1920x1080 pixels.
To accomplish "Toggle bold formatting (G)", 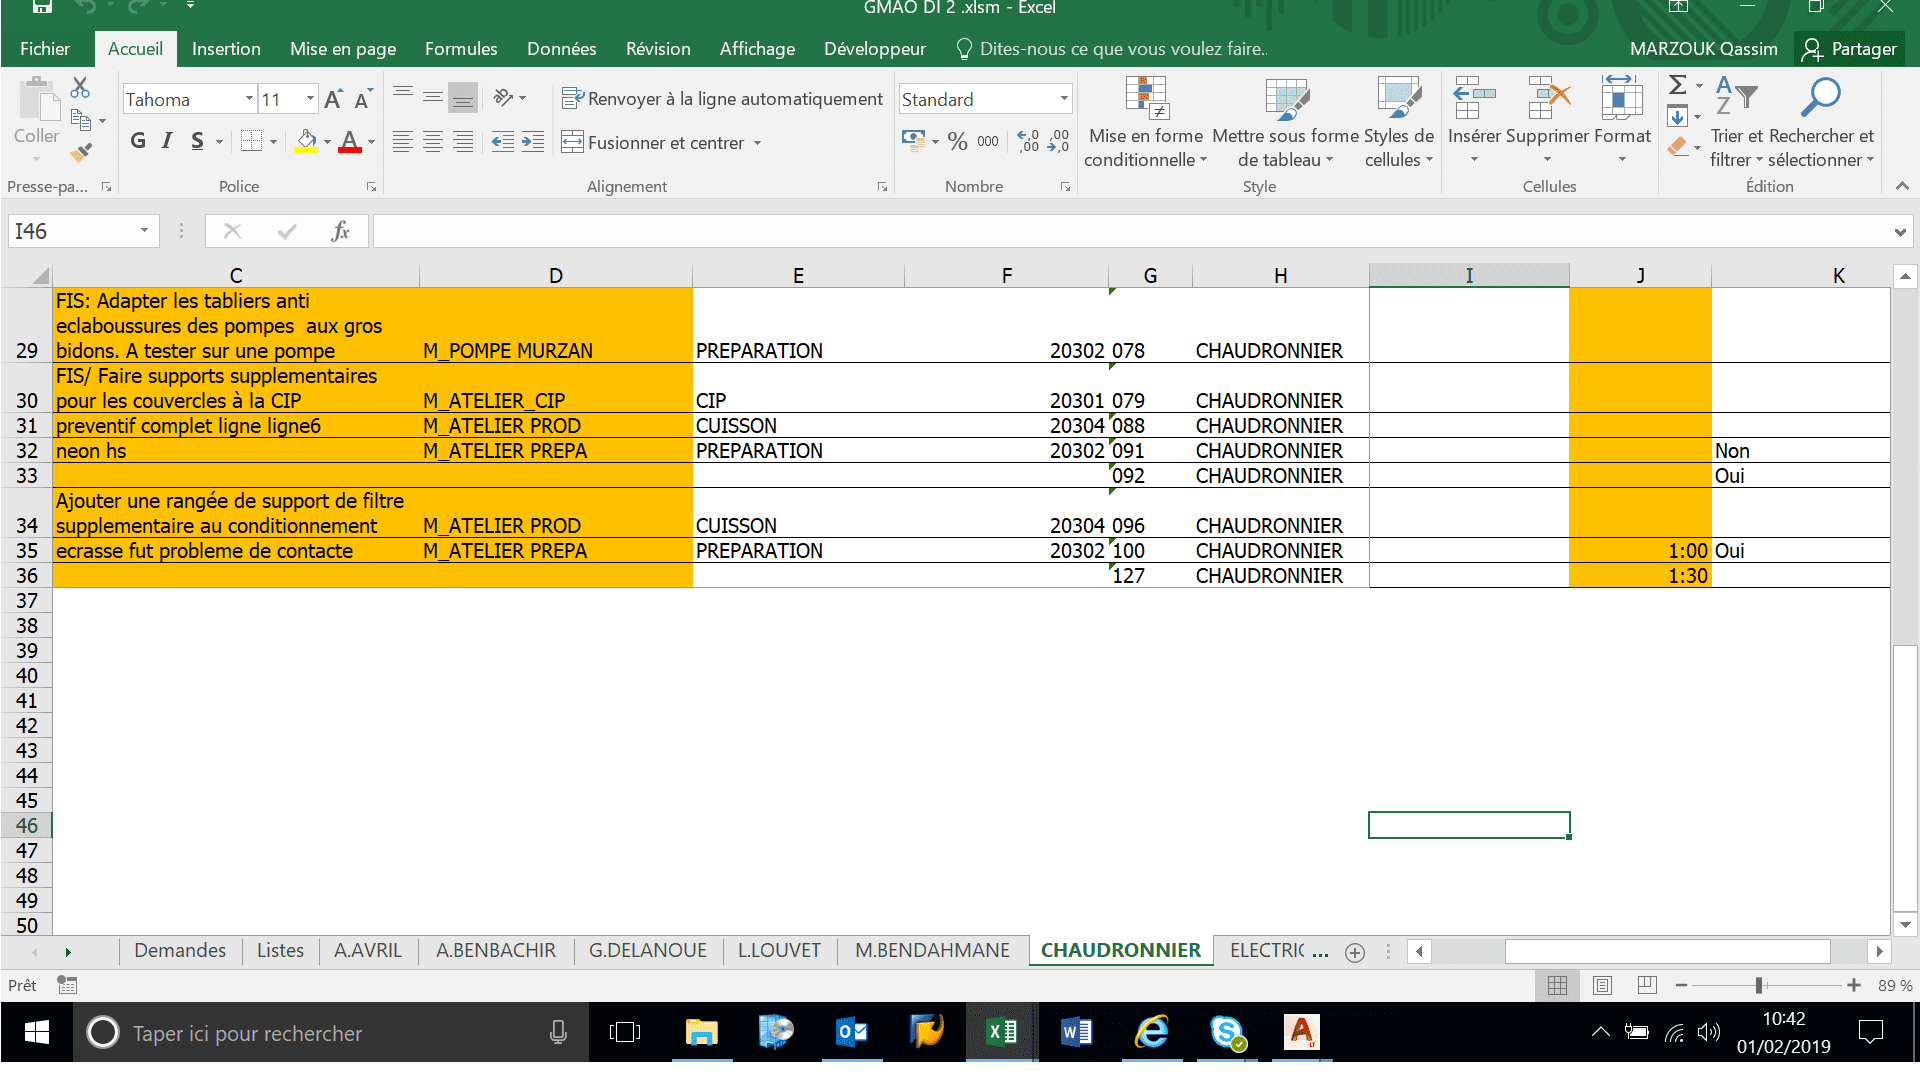I will coord(138,141).
